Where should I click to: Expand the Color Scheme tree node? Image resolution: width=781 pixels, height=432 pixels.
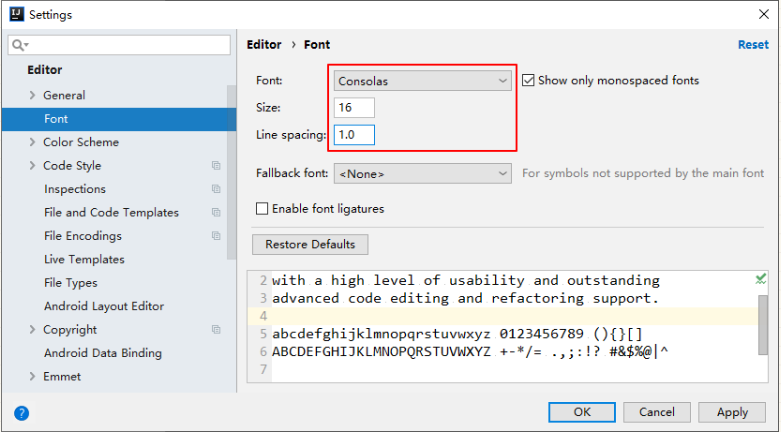(32, 143)
